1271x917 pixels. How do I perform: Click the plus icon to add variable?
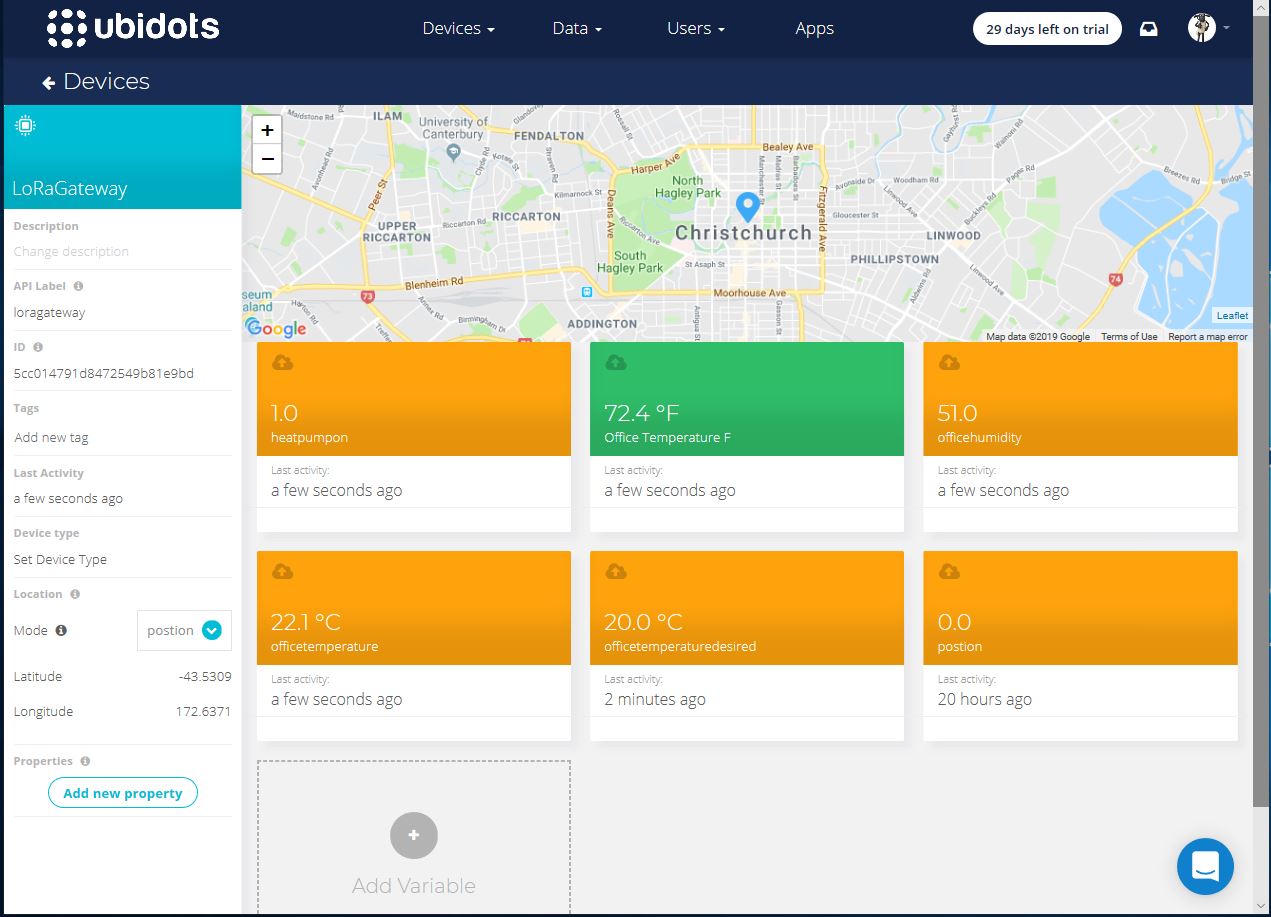click(x=414, y=835)
